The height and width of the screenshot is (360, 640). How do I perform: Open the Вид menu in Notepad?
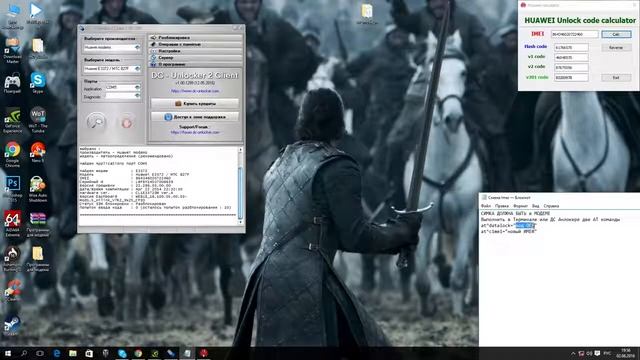(536, 206)
